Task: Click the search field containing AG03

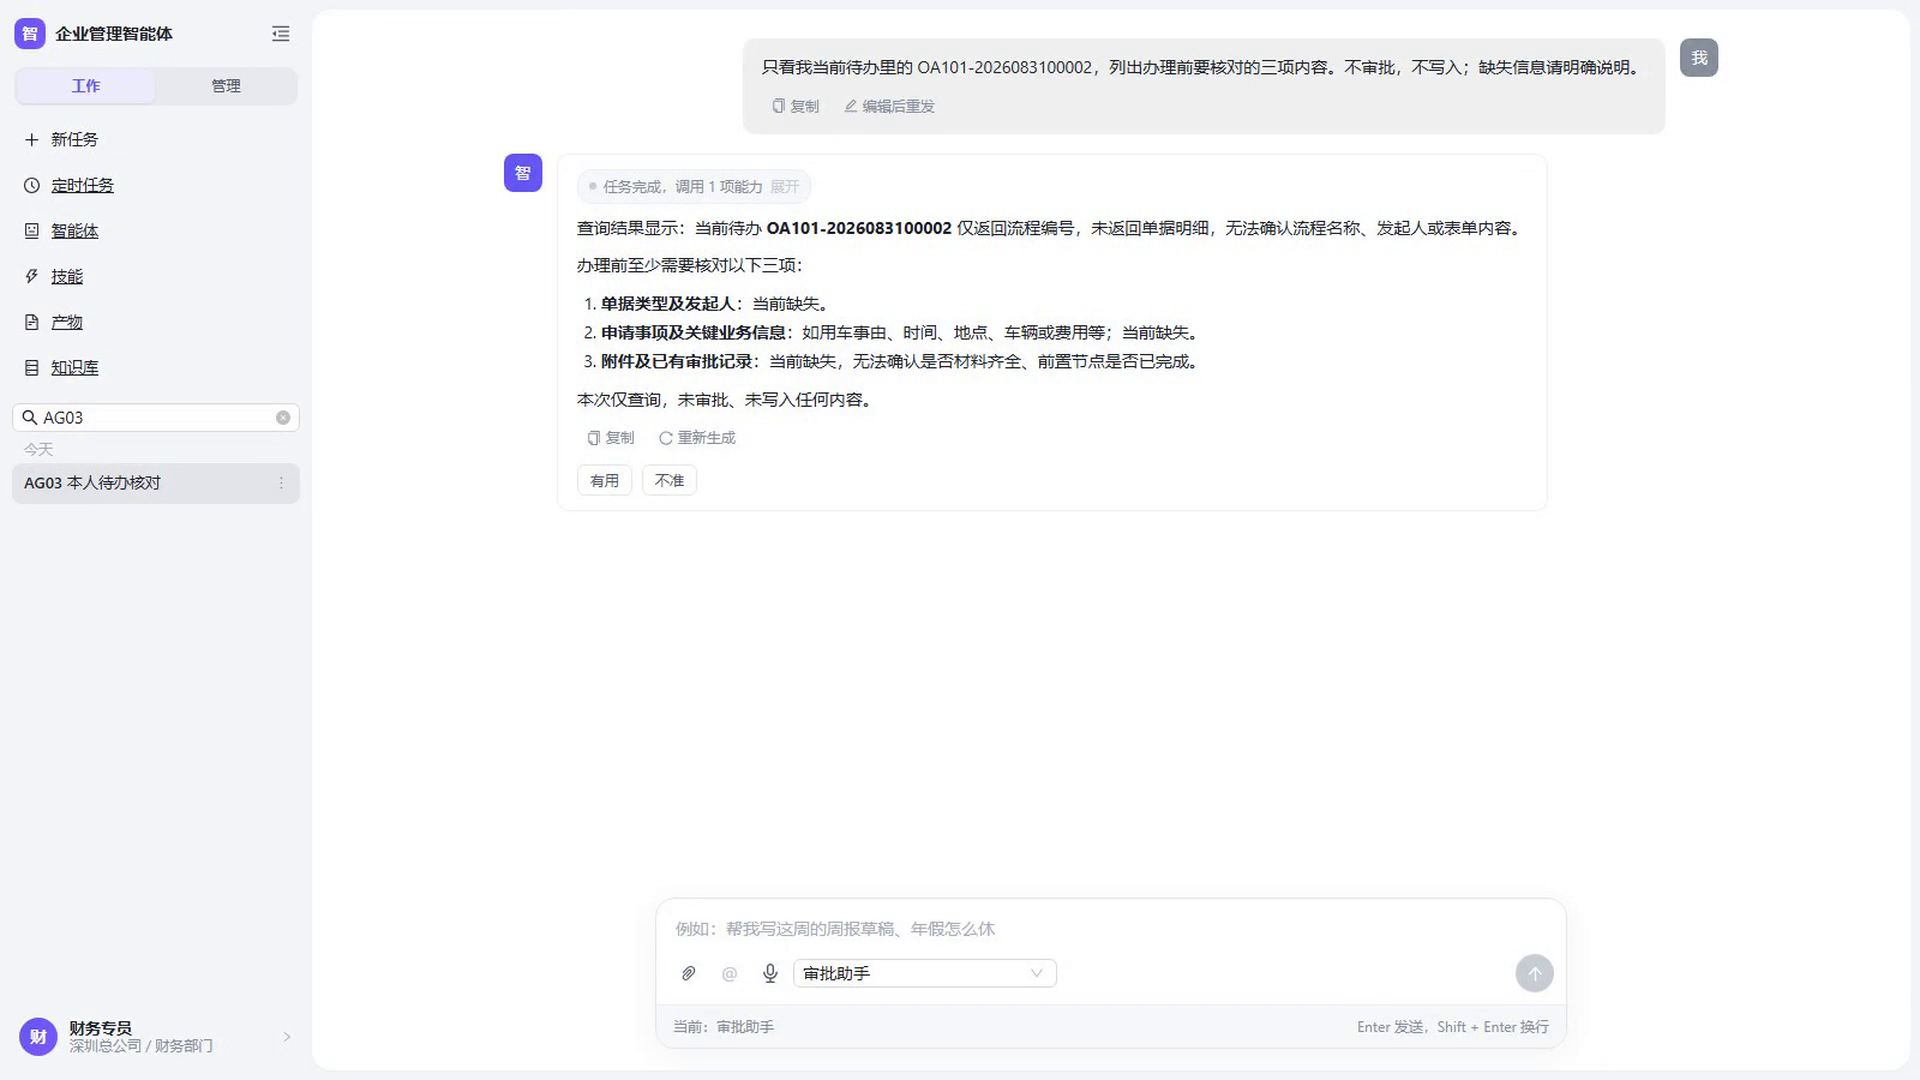Action: pos(155,418)
